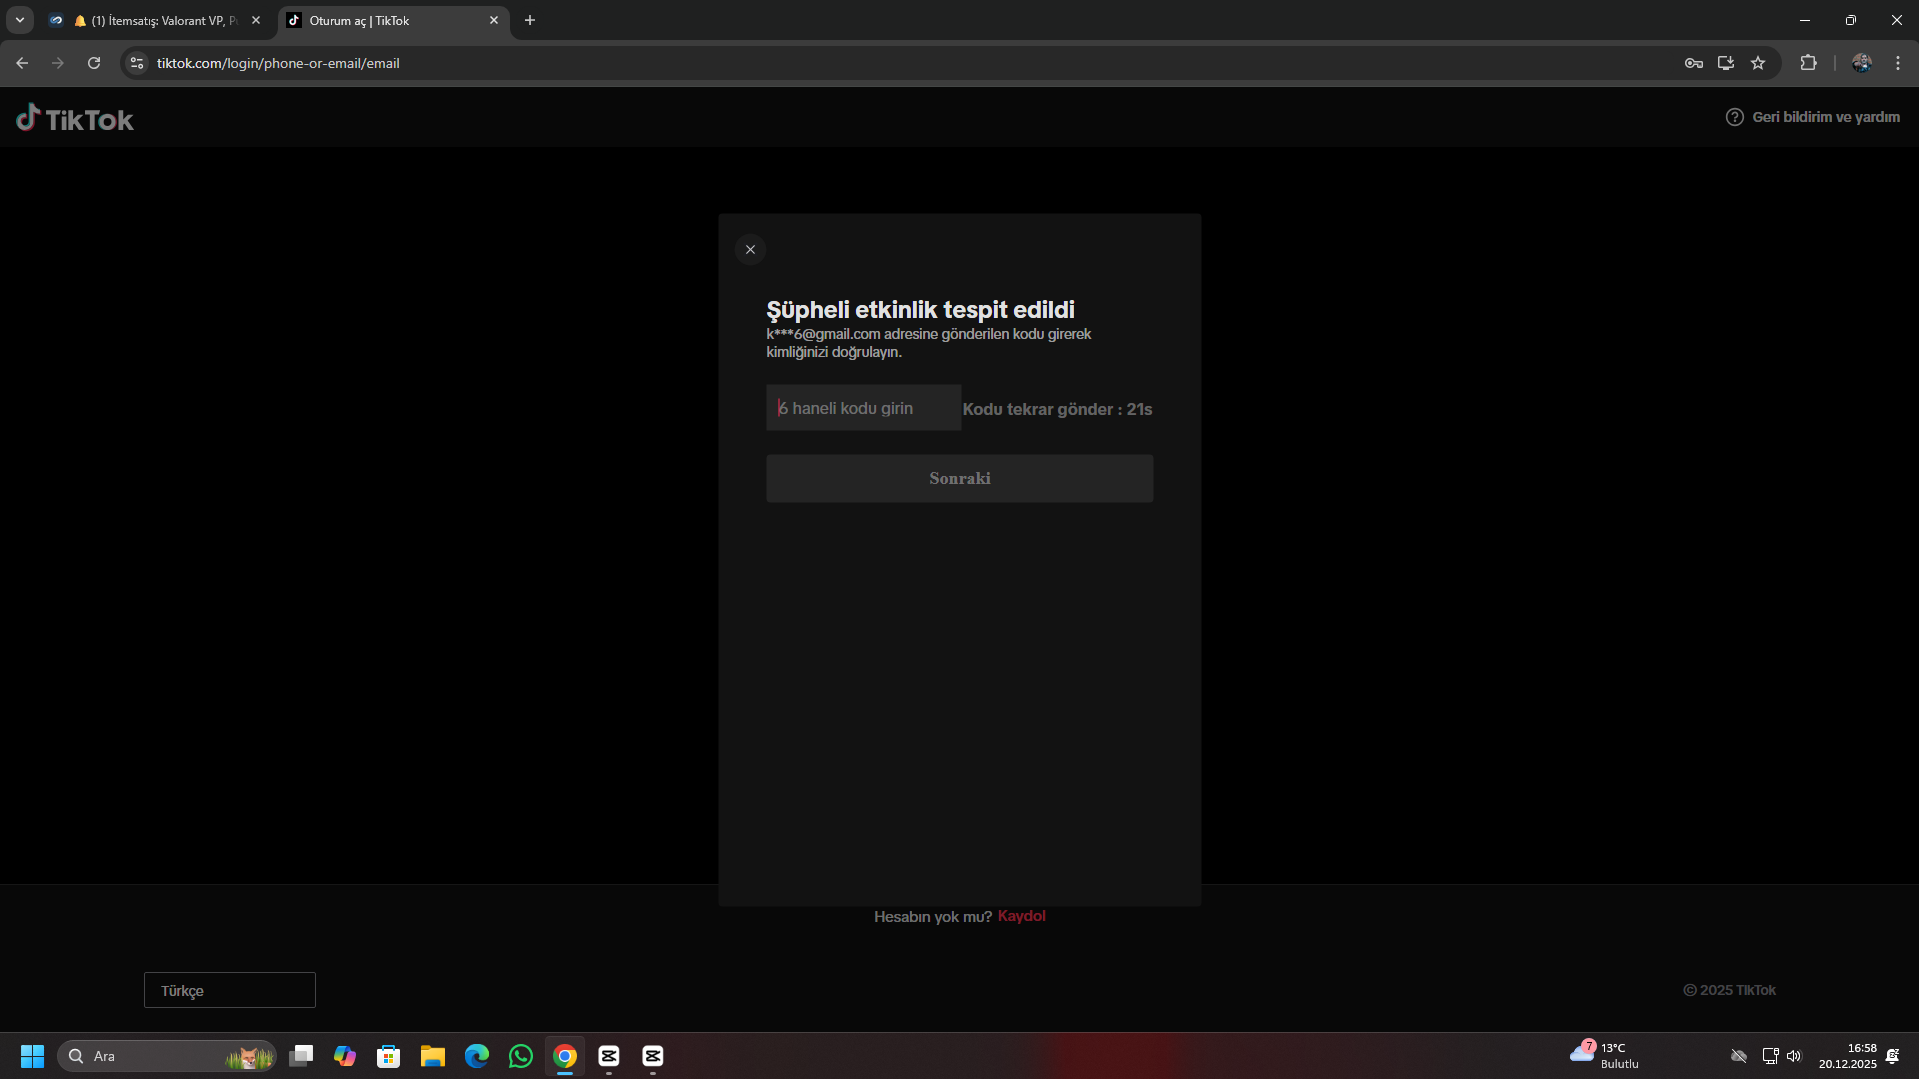Open a new browser tab
This screenshot has width=1919, height=1079.
point(530,20)
